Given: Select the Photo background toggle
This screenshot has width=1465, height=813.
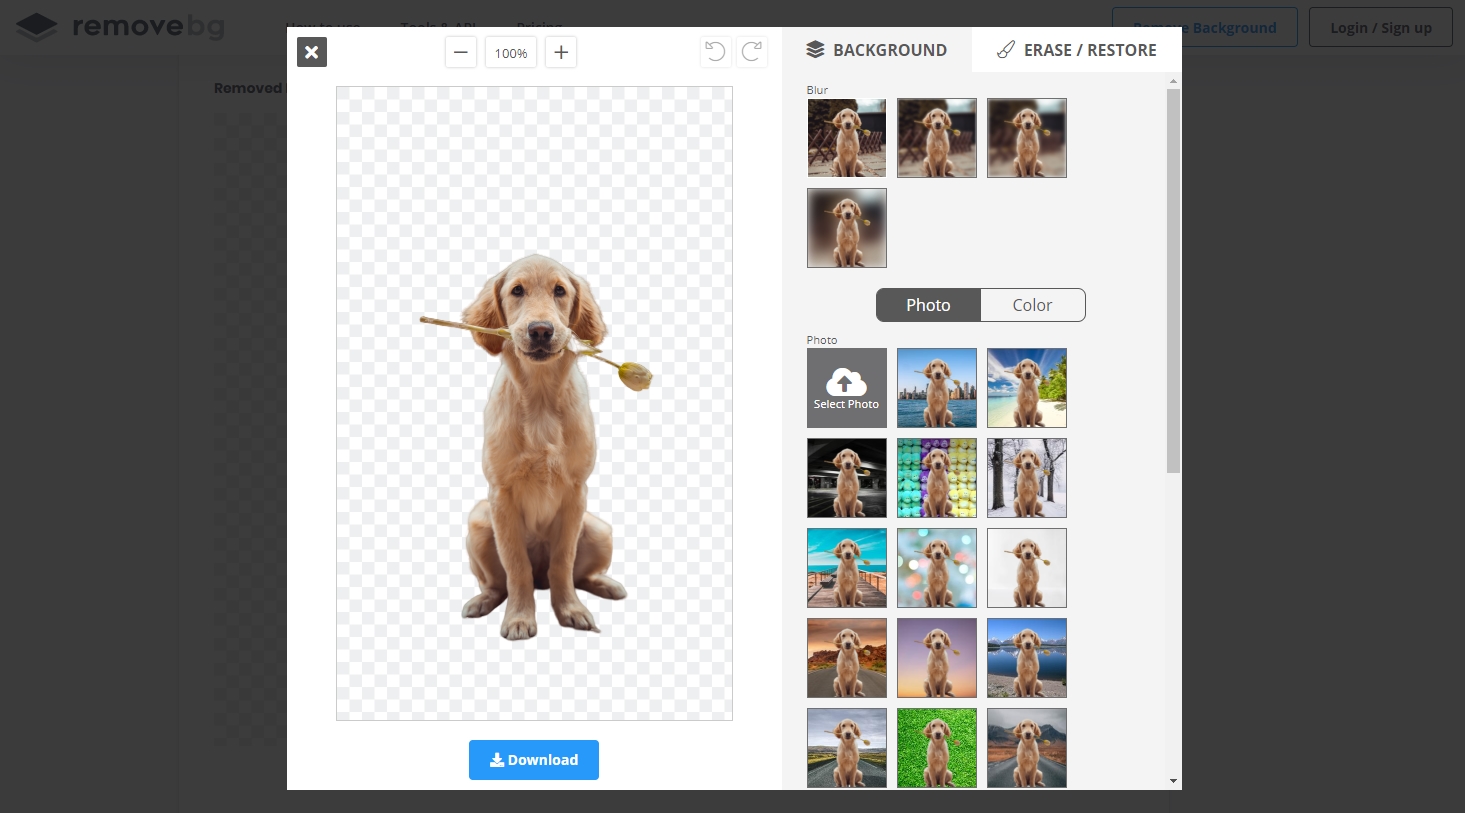Looking at the screenshot, I should click(x=928, y=305).
